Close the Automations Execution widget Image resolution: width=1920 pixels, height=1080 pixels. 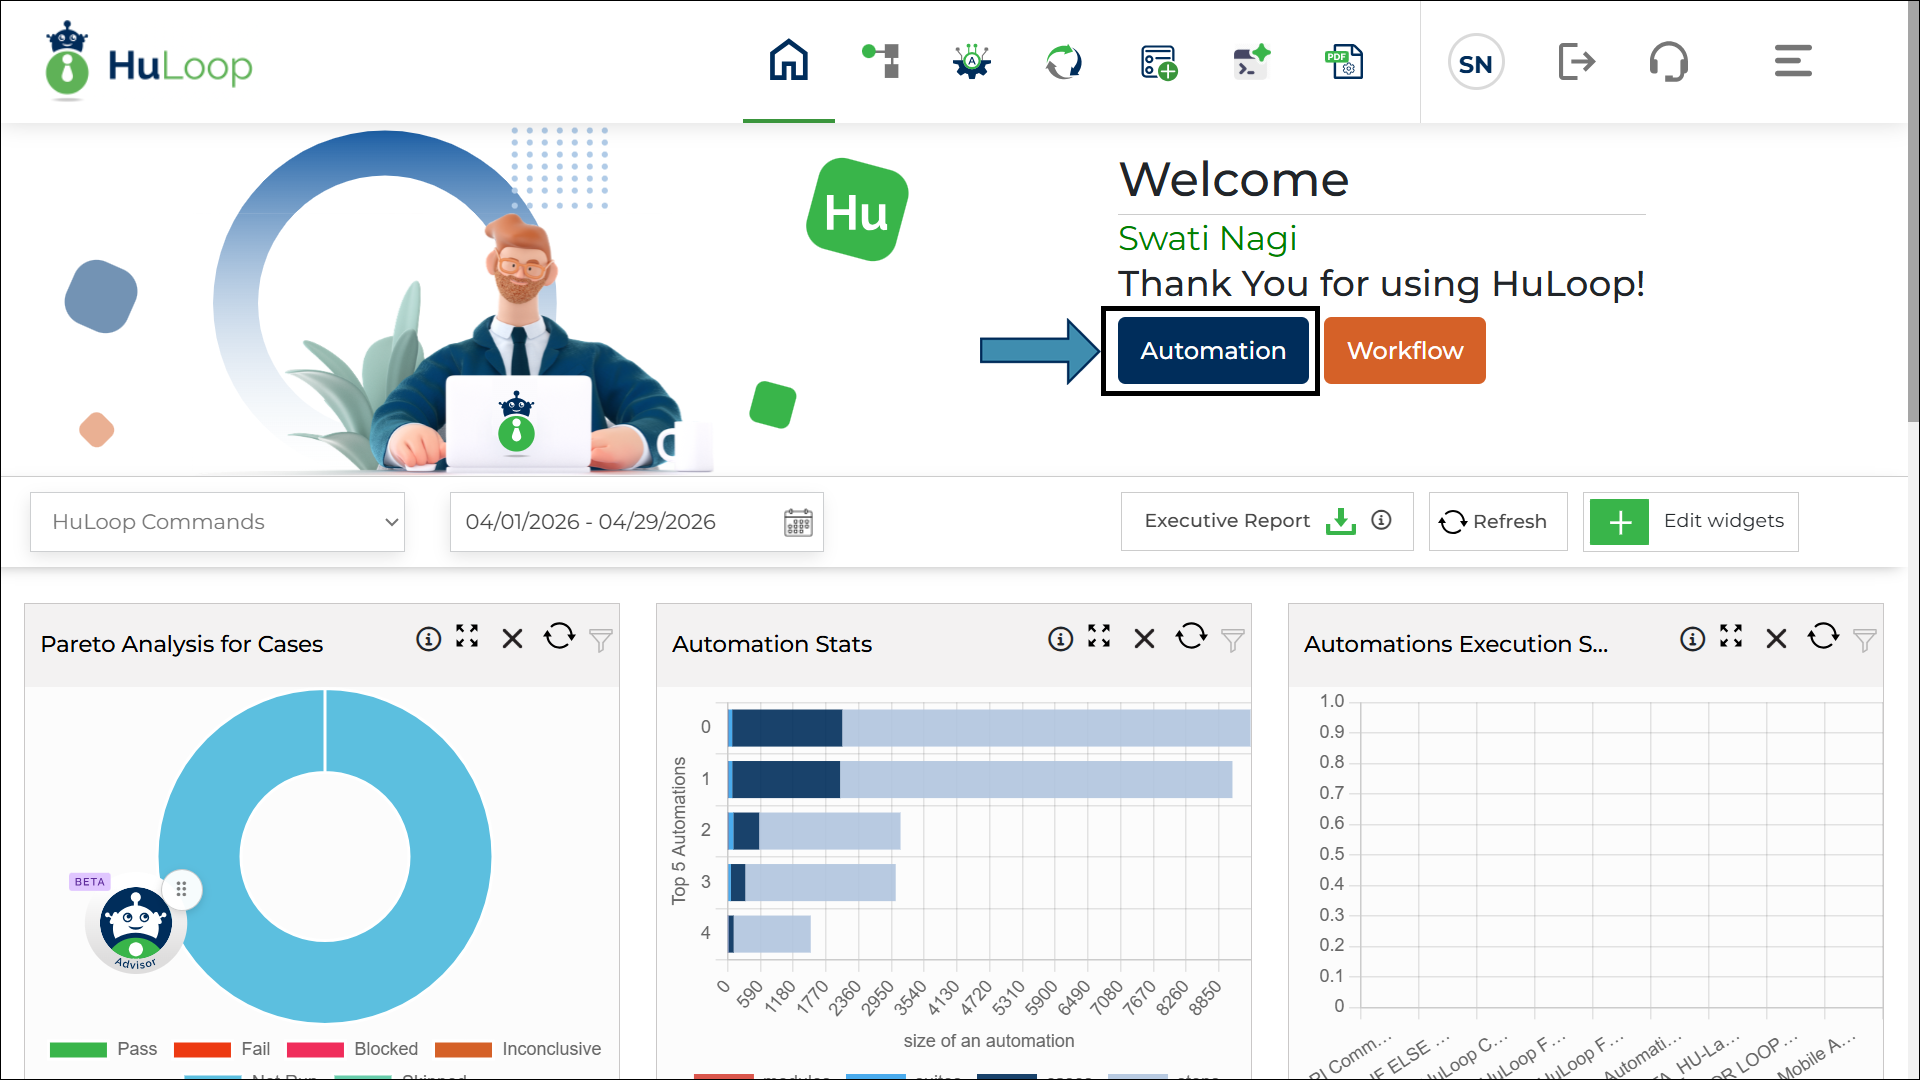1776,639
